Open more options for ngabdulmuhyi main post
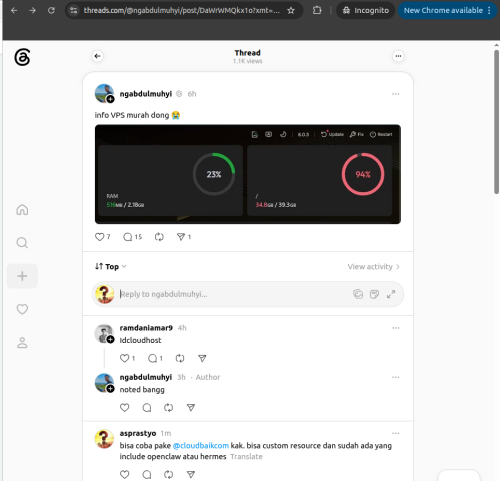Screen dimensions: 500x481 tap(395, 94)
